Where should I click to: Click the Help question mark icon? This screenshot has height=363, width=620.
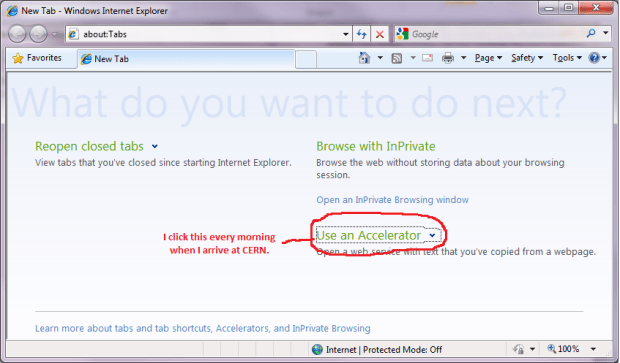click(x=594, y=58)
